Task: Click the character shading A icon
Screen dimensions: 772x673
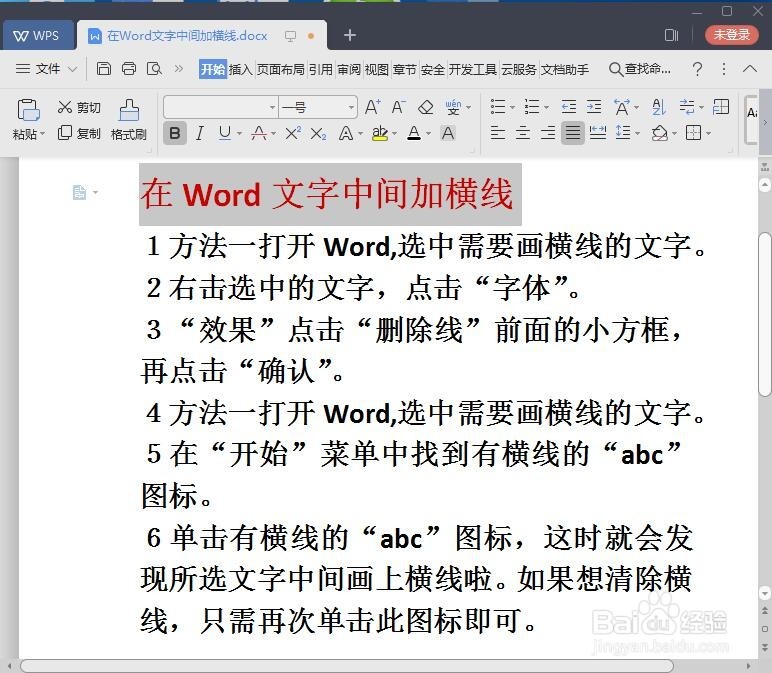Action: click(x=448, y=133)
